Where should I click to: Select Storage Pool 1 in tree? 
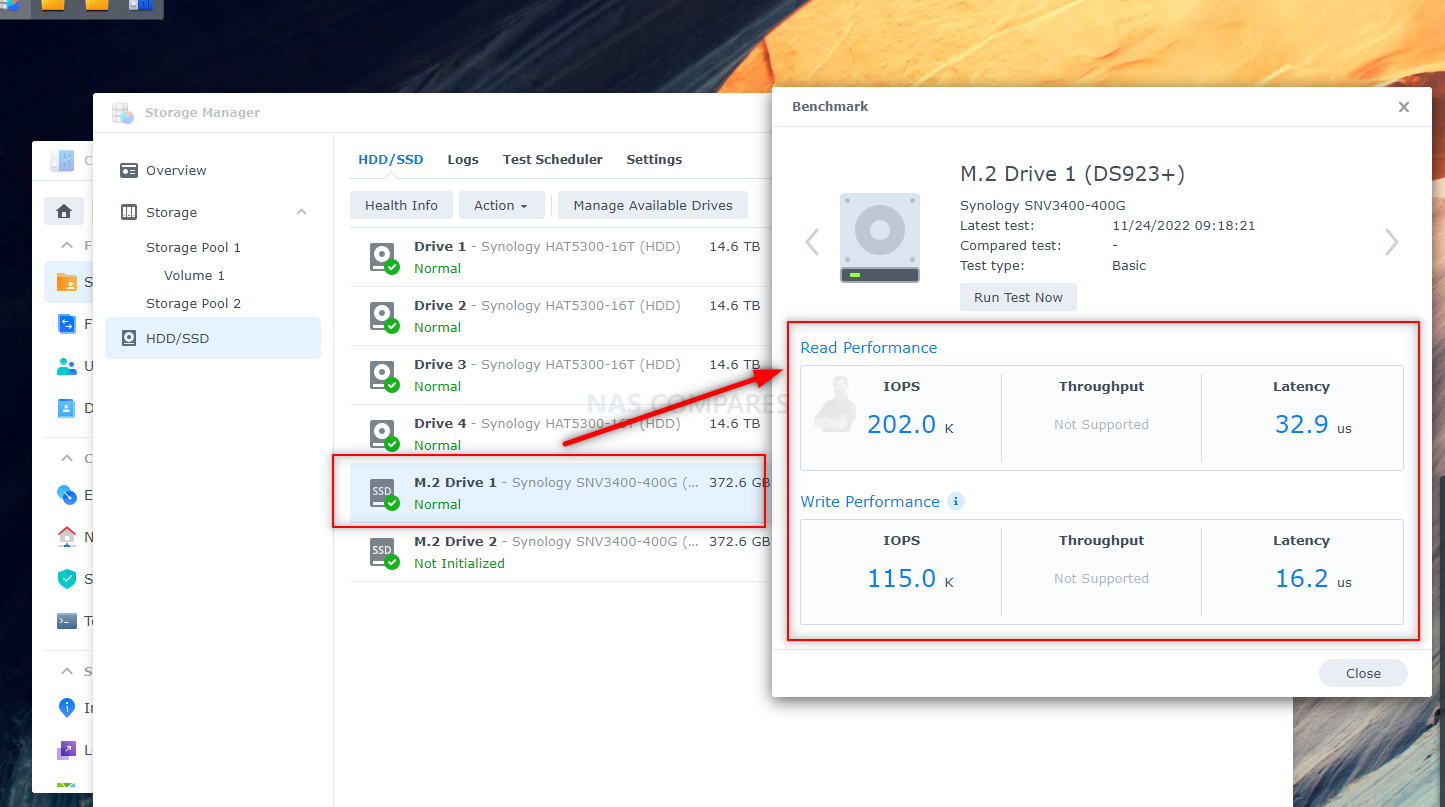[x=193, y=247]
